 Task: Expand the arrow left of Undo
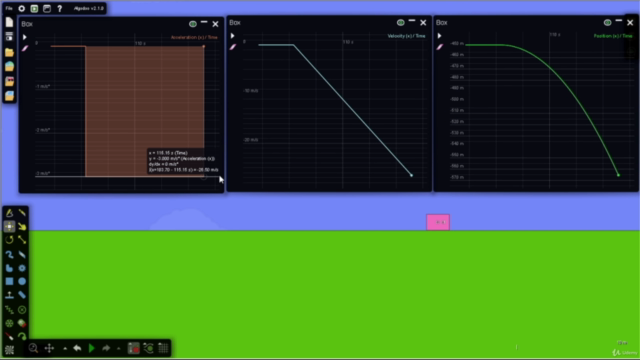tap(65, 349)
